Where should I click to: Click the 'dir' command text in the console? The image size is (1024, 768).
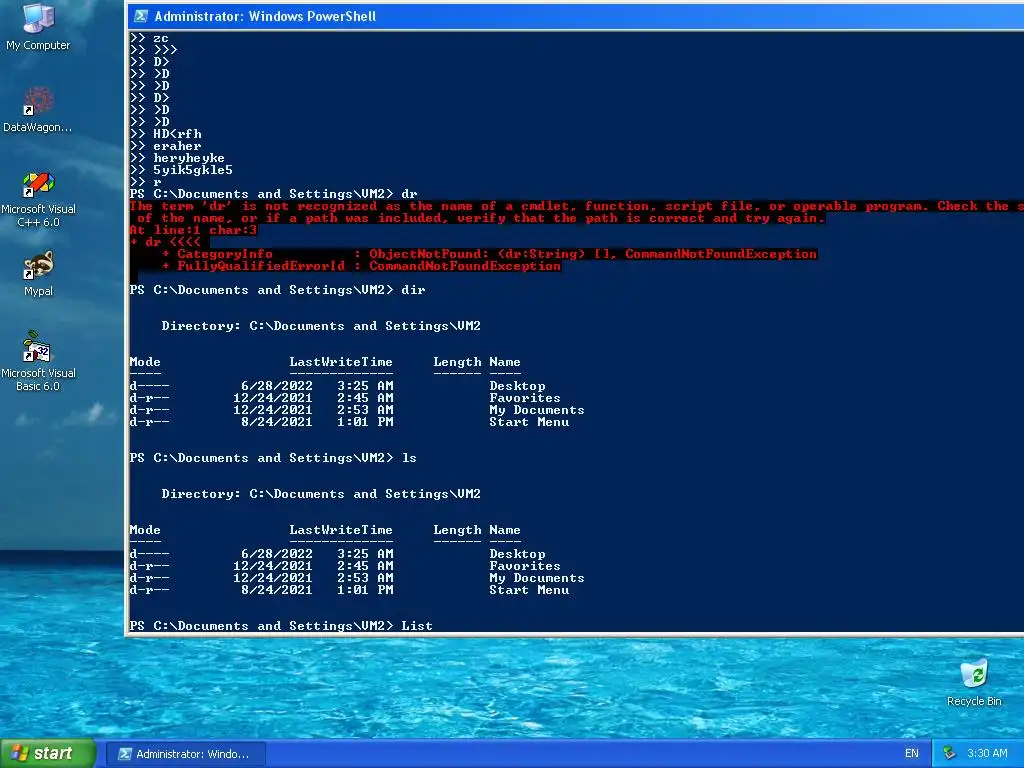413,290
